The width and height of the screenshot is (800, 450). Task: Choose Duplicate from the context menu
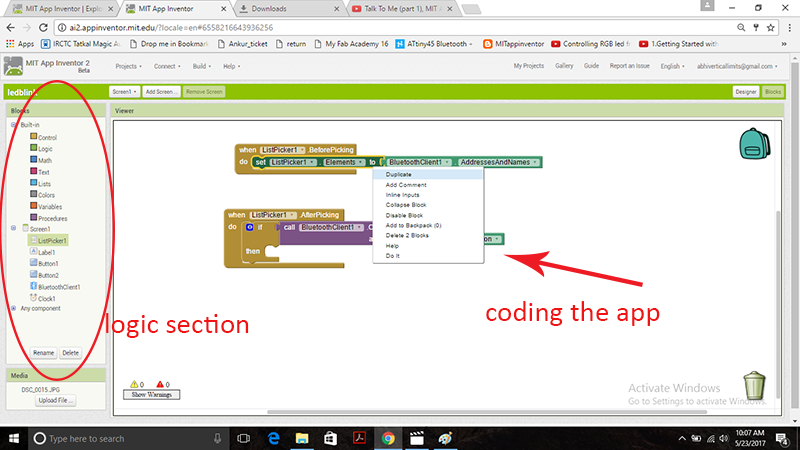click(x=428, y=174)
